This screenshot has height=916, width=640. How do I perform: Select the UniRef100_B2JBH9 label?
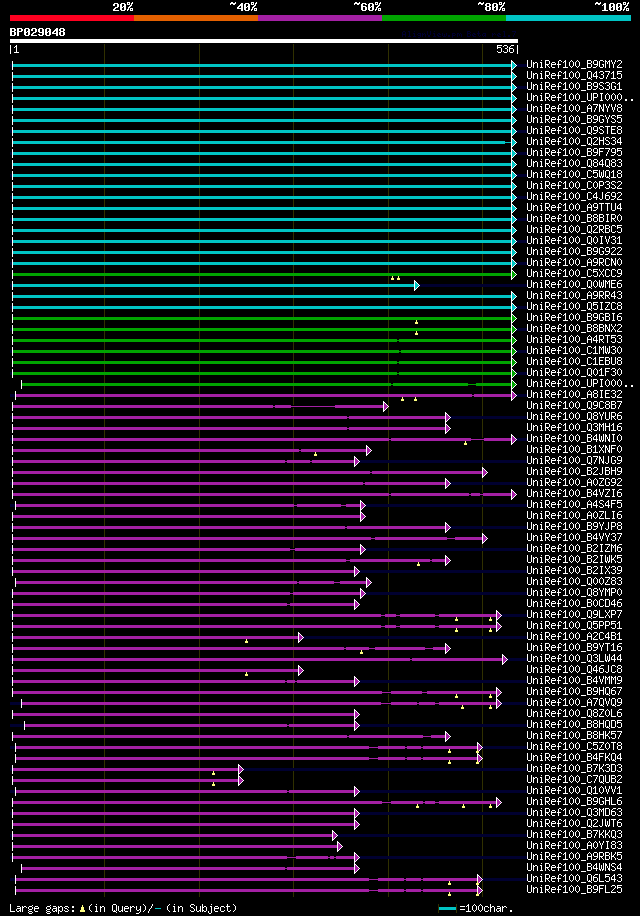click(x=574, y=471)
